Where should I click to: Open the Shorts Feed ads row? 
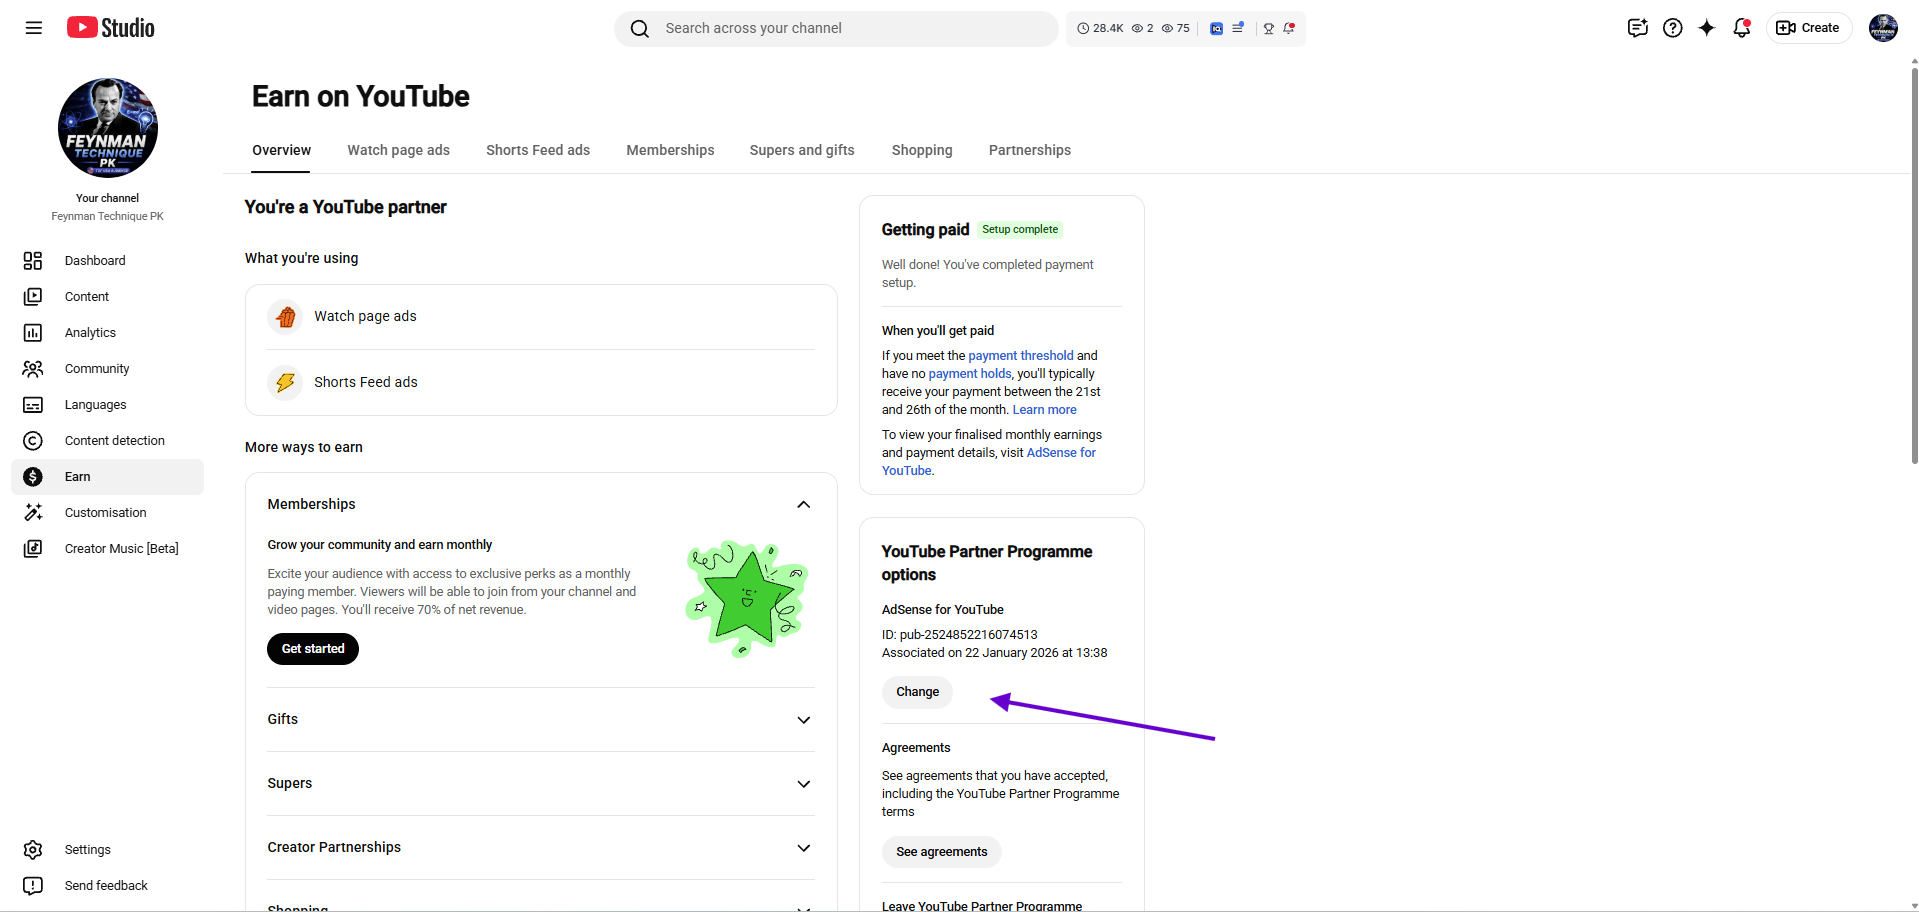click(541, 383)
